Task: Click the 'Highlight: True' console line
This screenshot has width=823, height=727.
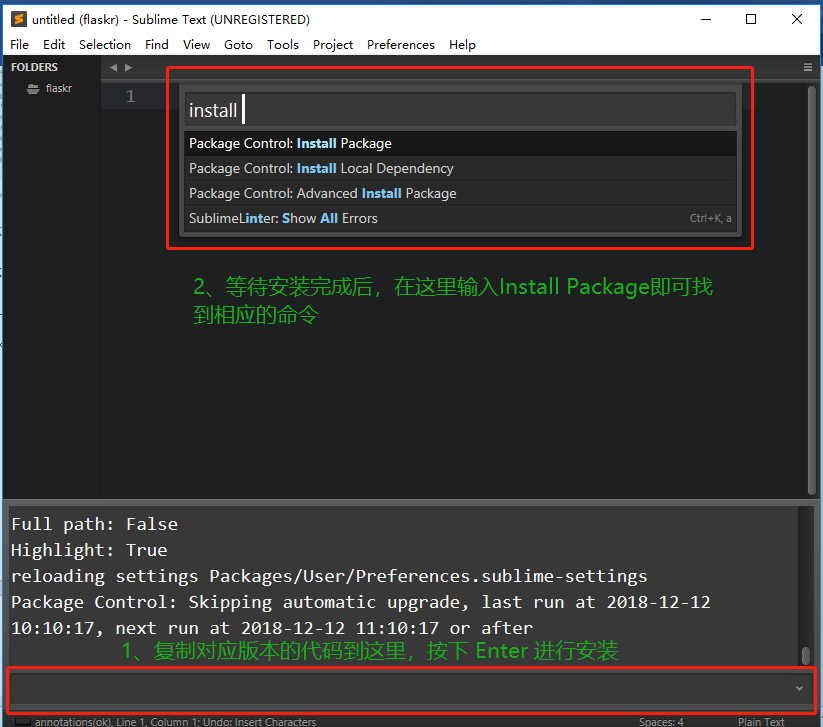Action: (x=89, y=550)
